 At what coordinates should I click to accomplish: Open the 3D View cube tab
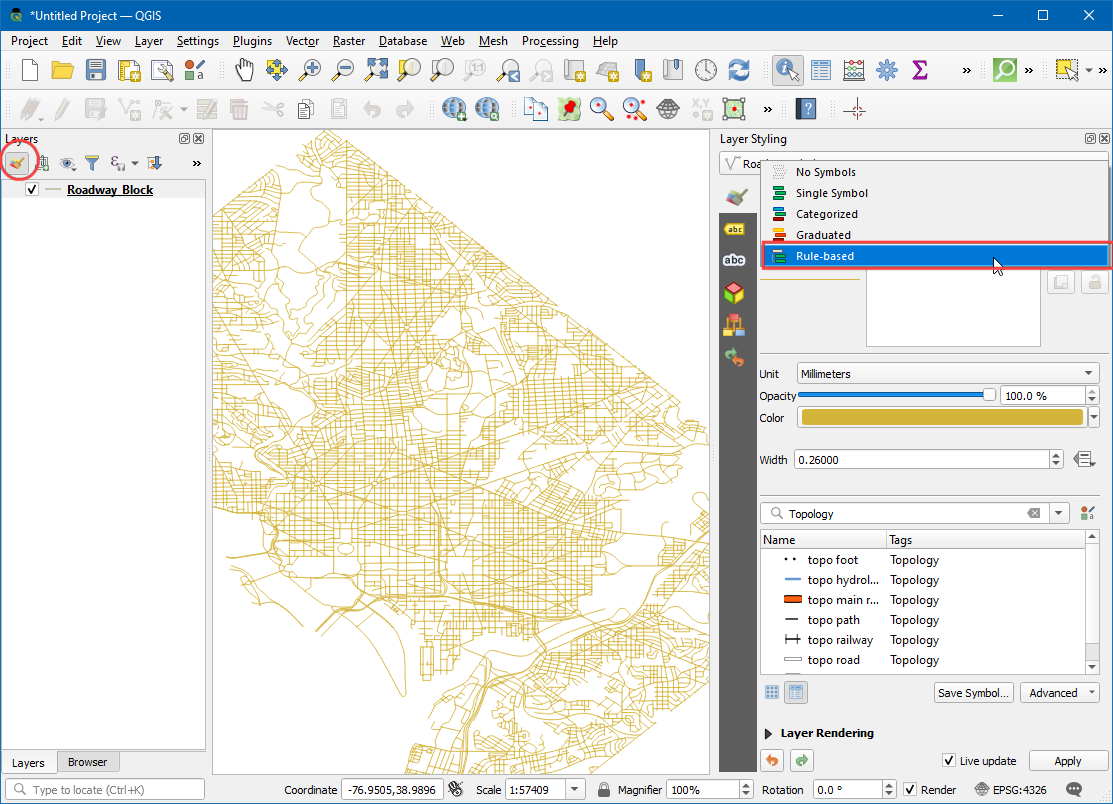tap(734, 293)
